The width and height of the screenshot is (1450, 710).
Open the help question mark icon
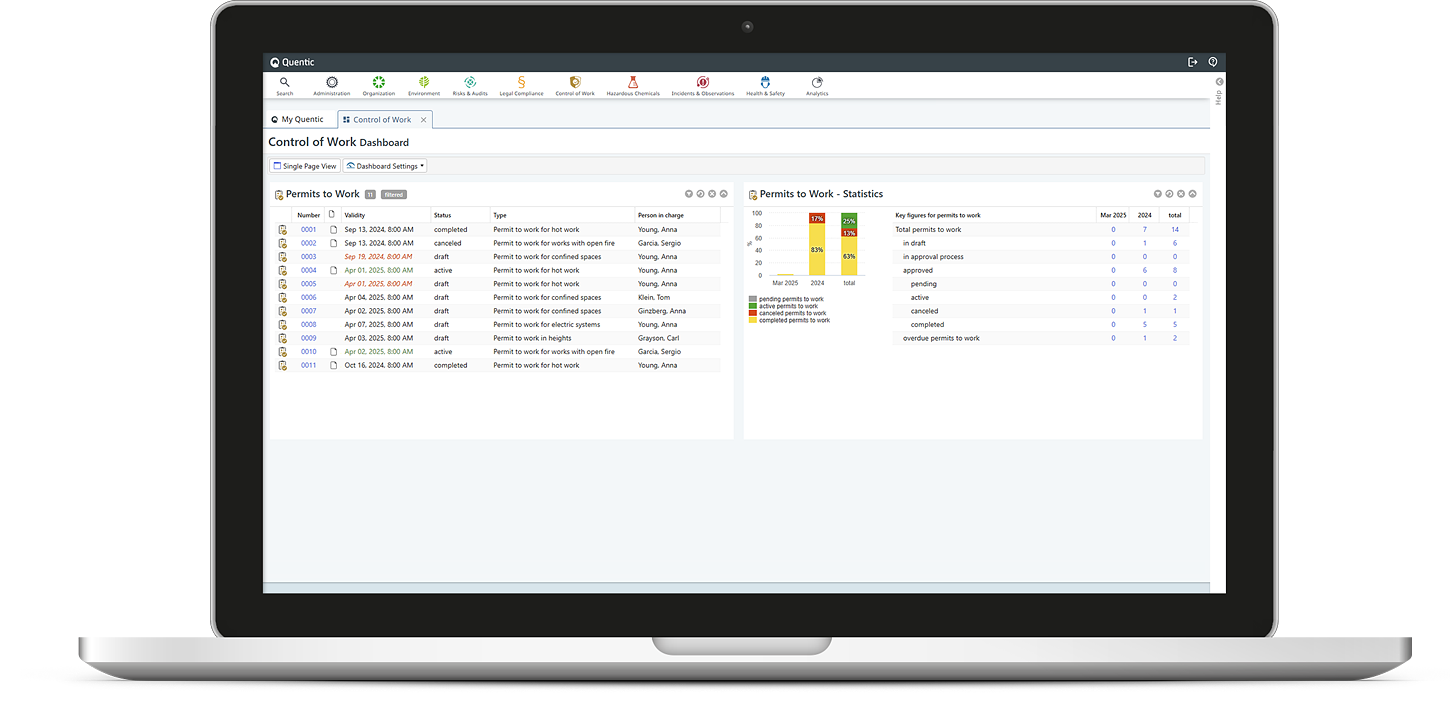coord(1213,62)
